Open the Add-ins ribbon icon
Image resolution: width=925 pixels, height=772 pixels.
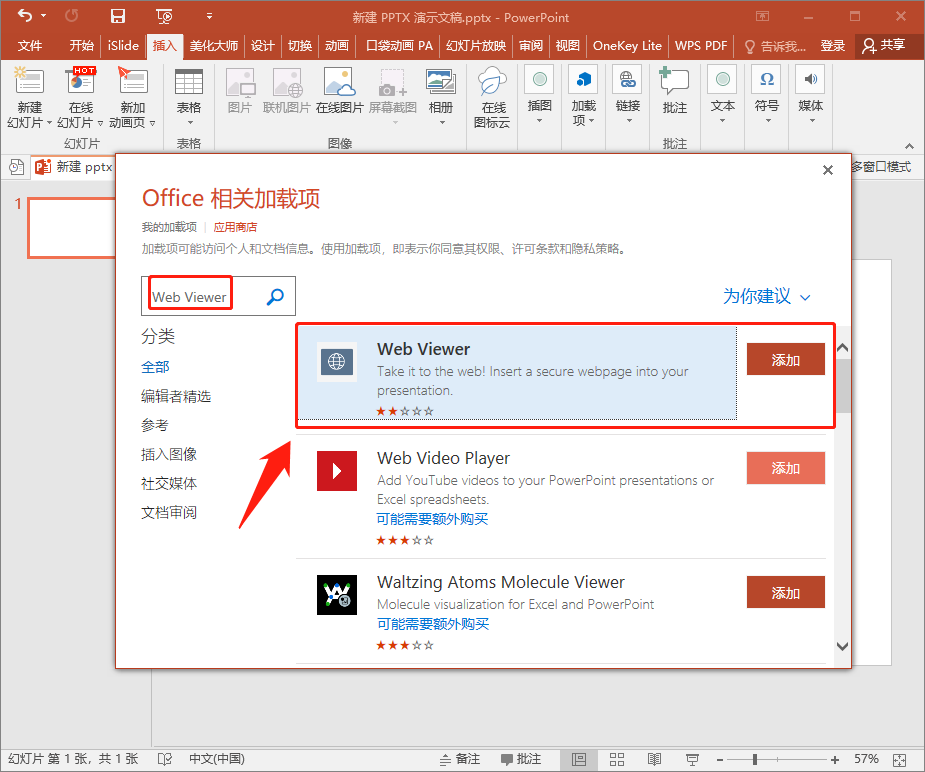pos(583,80)
